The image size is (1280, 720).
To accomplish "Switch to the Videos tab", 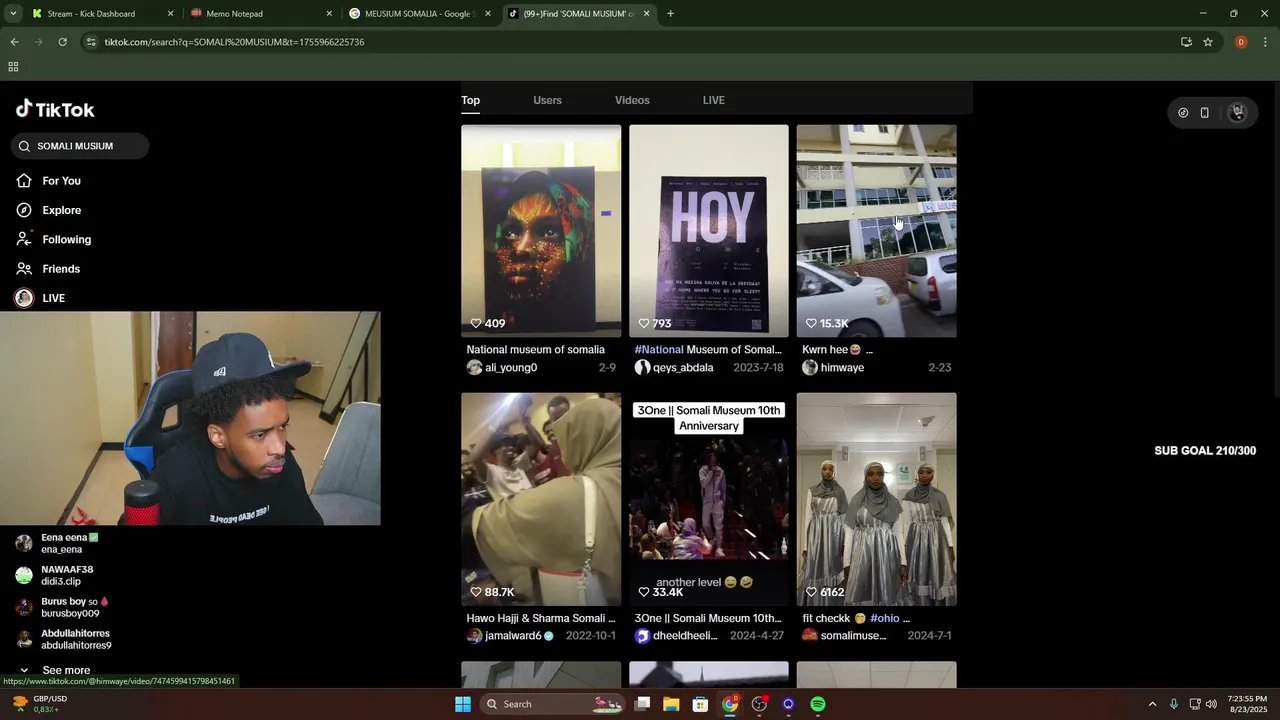I will click(632, 100).
